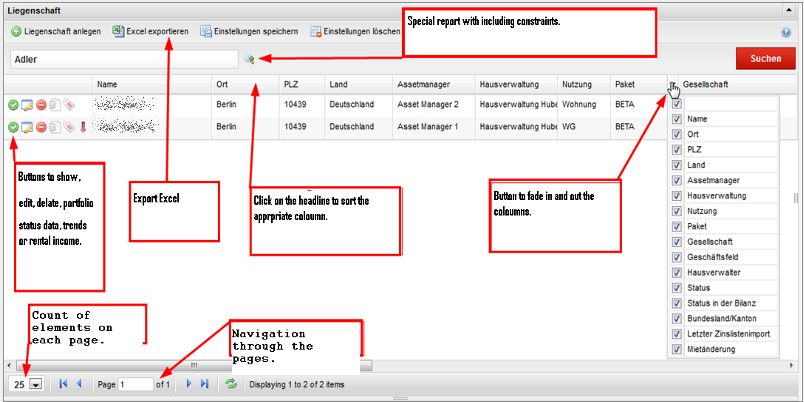
Task: Click Einstellungen speichern in toolbar
Action: [249, 31]
